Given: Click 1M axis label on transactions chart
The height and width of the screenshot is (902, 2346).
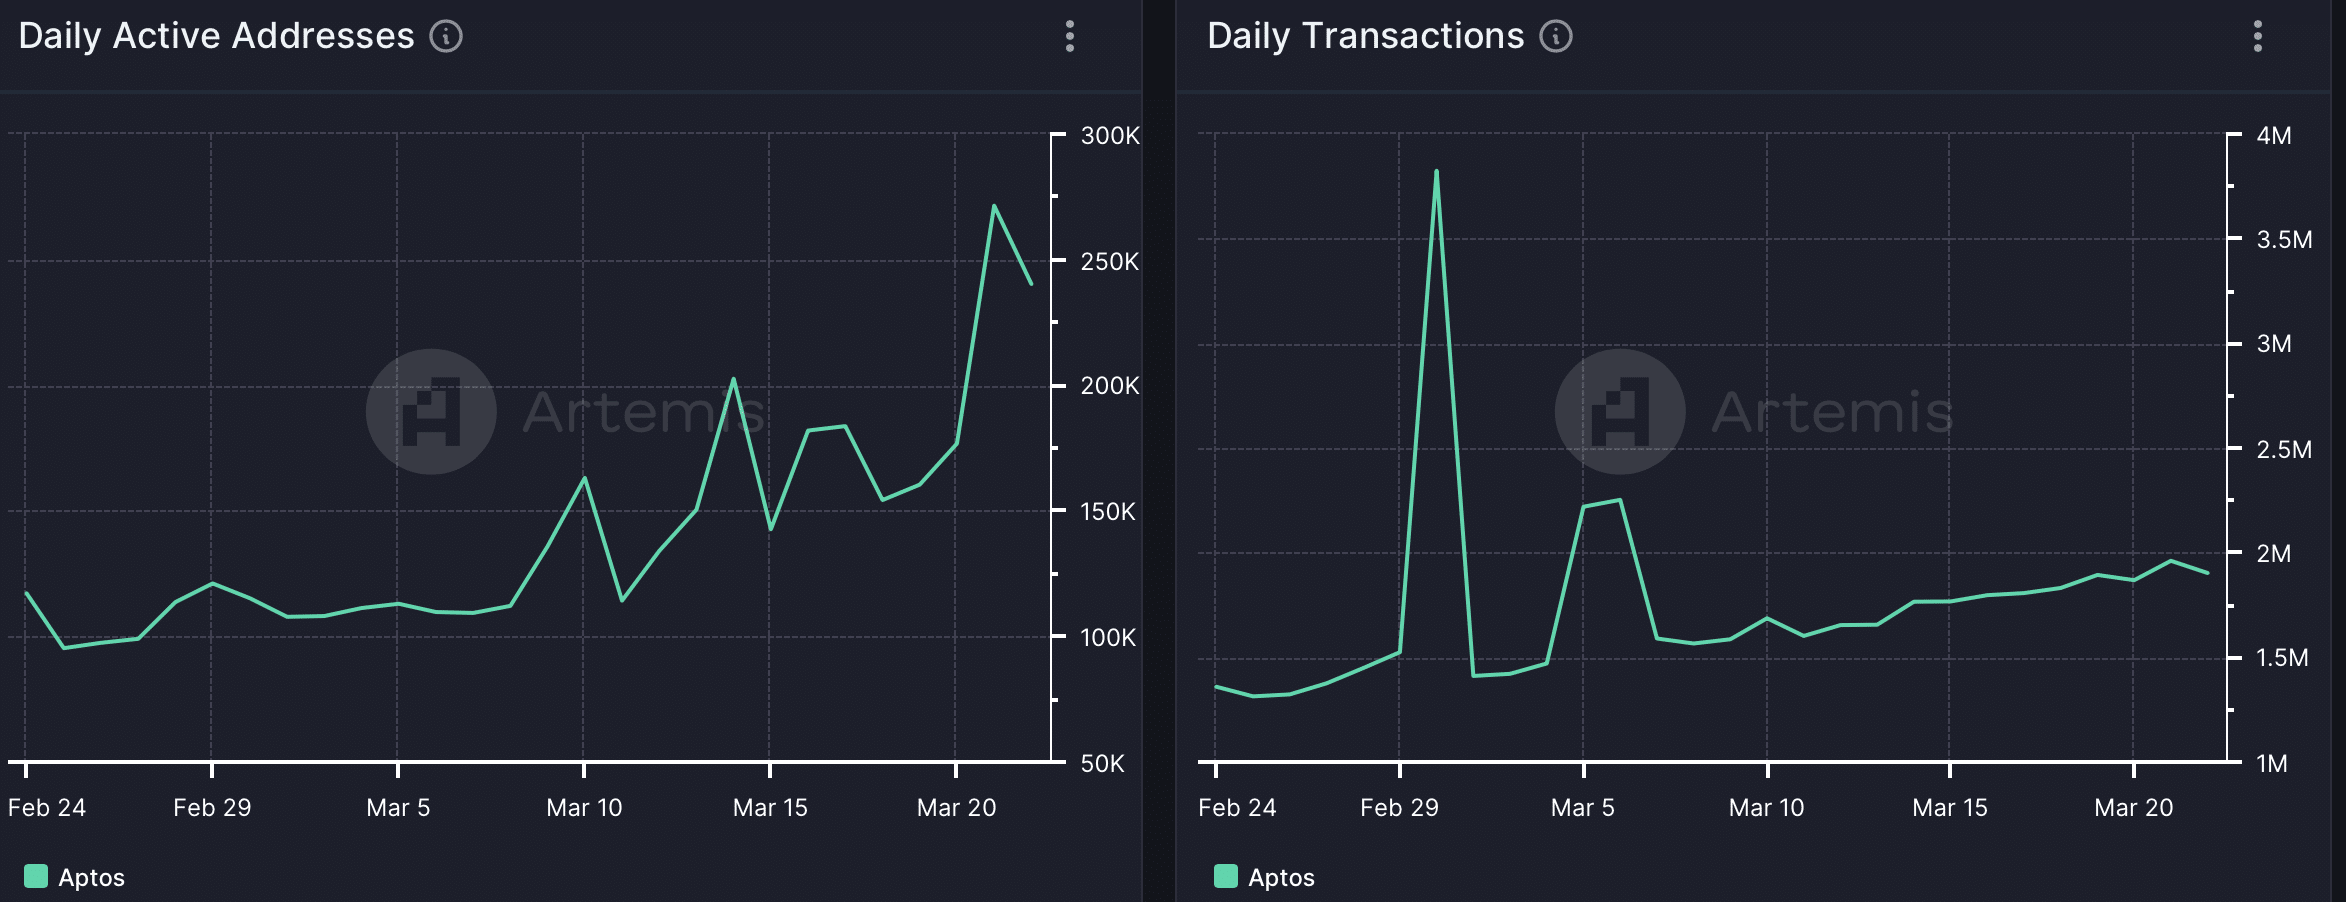Looking at the screenshot, I should pos(2272,764).
